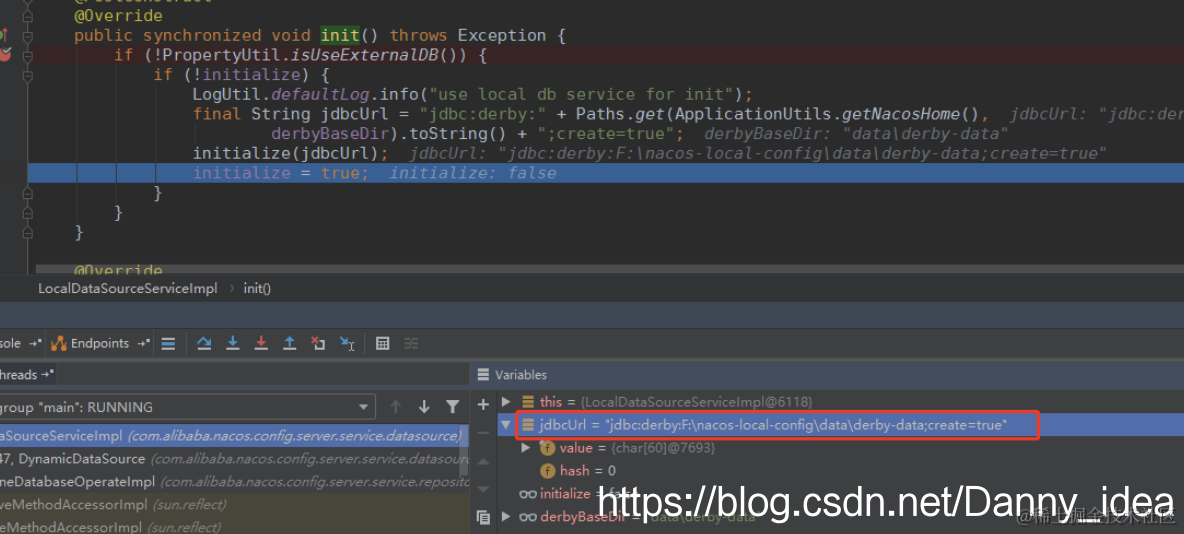Click the orange Endpoints tab icon
The width and height of the screenshot is (1184, 534).
[x=59, y=344]
